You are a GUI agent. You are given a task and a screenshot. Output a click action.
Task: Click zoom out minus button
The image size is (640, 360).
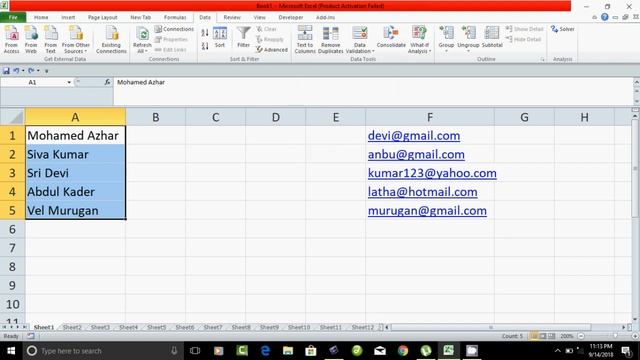(x=581, y=336)
